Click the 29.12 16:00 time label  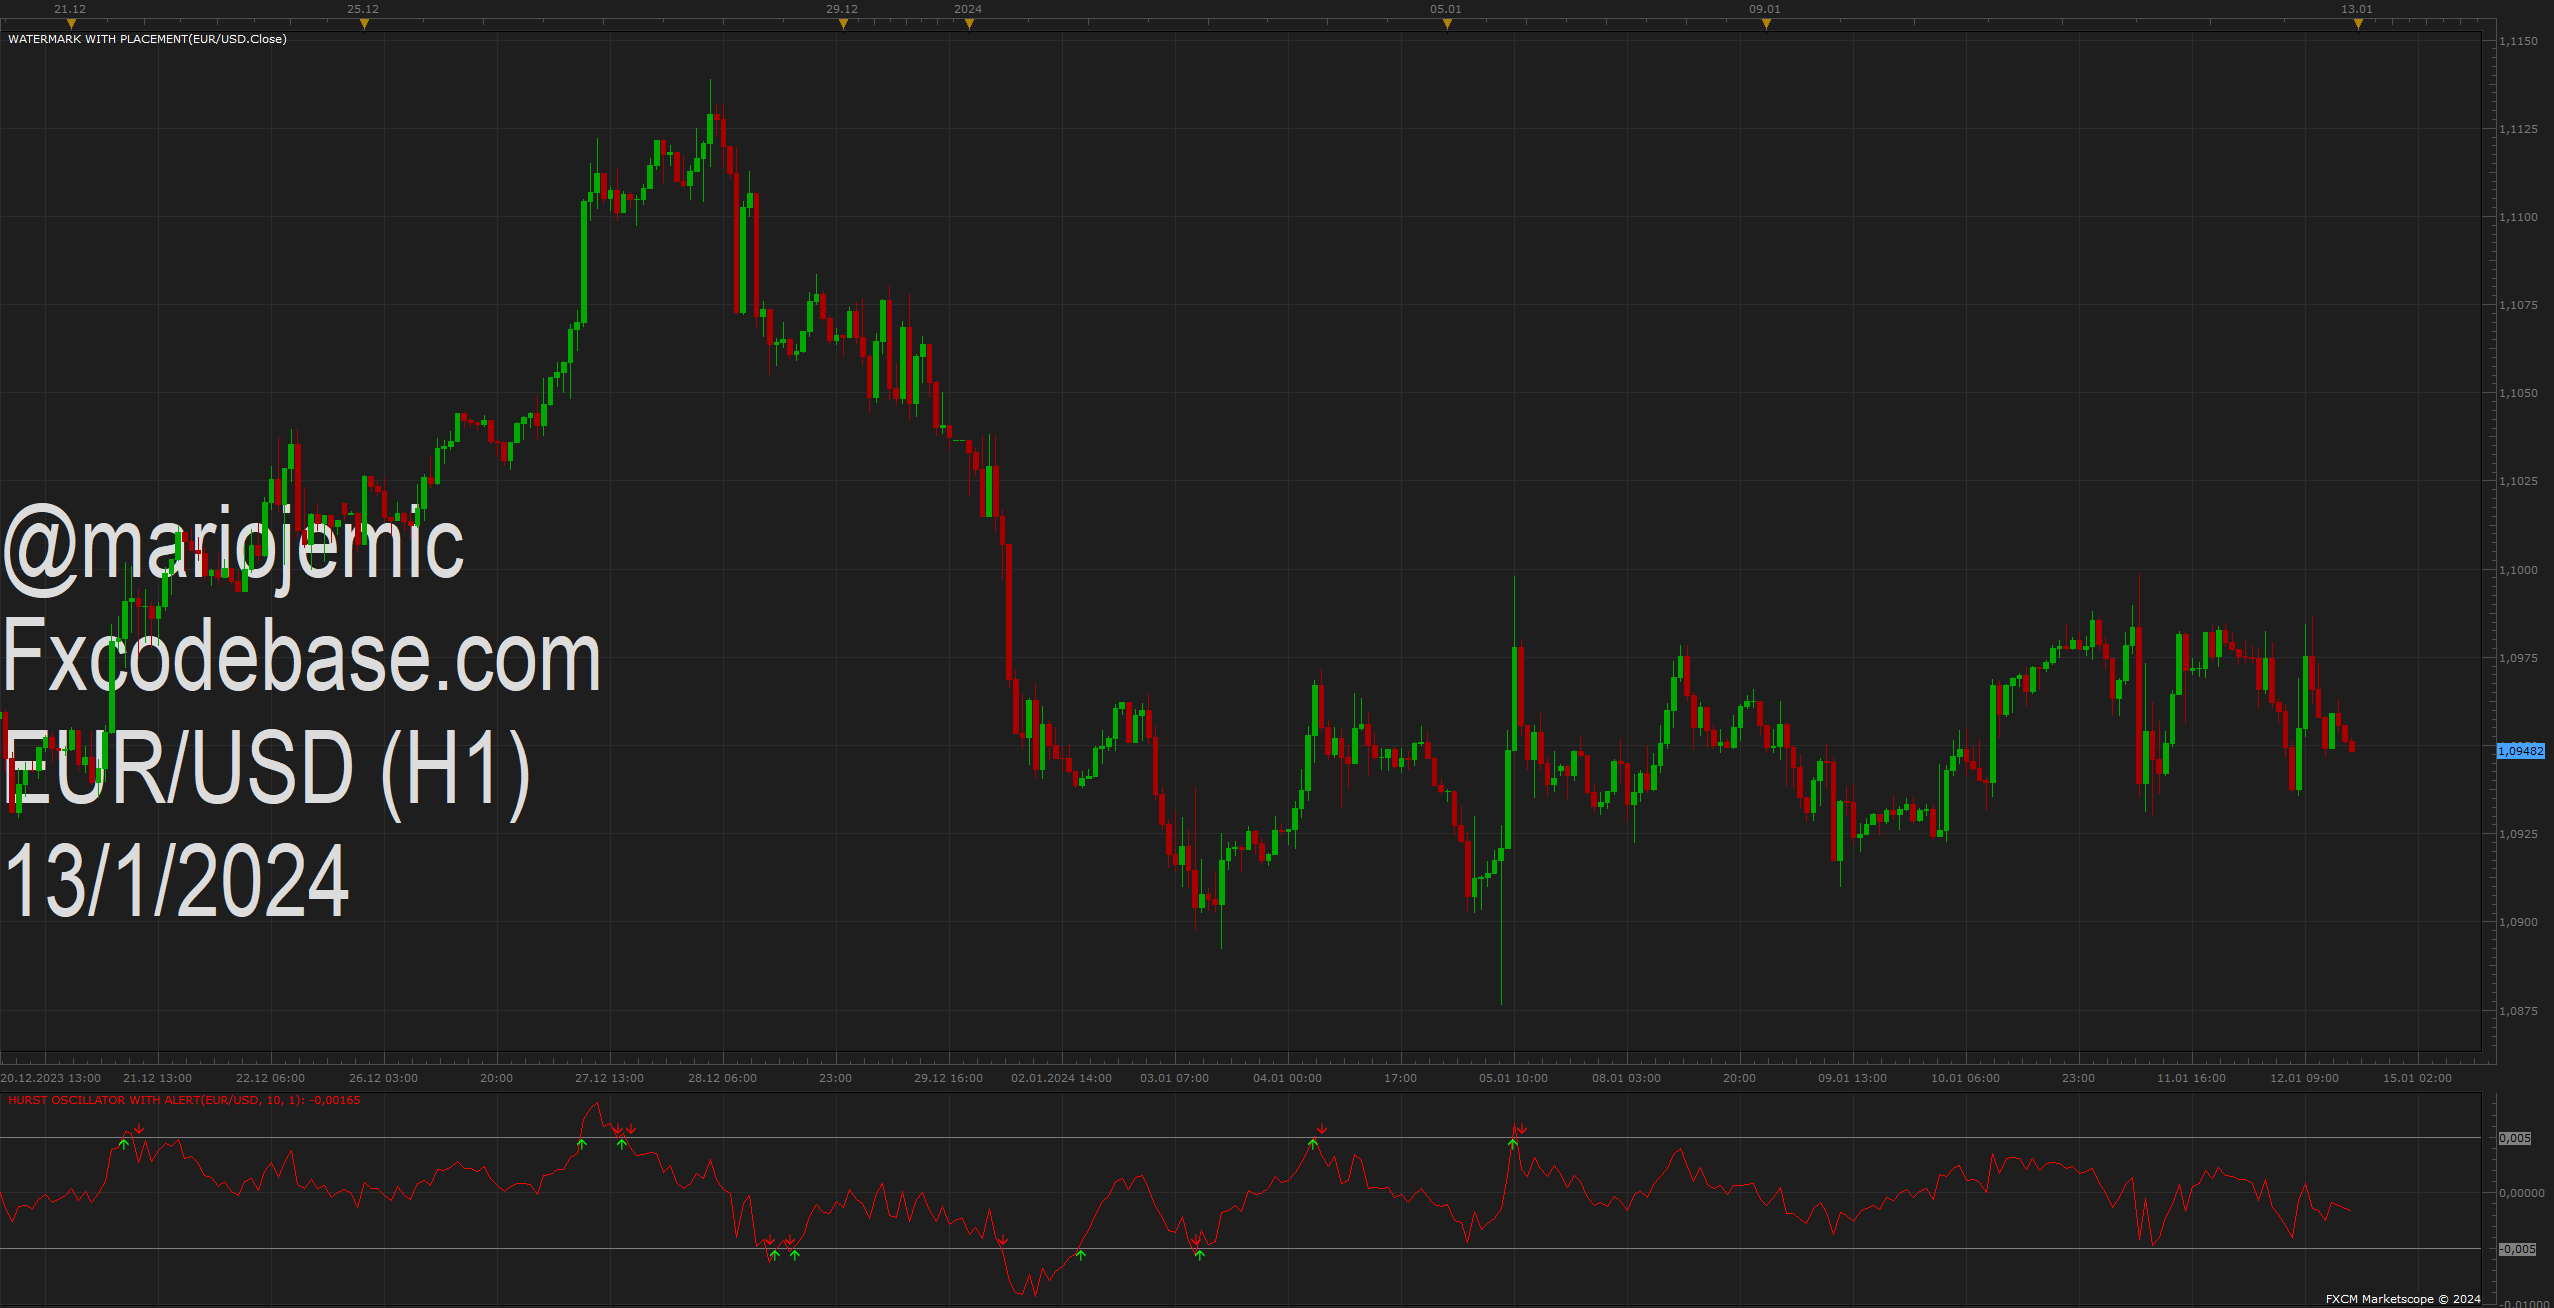(x=948, y=1078)
